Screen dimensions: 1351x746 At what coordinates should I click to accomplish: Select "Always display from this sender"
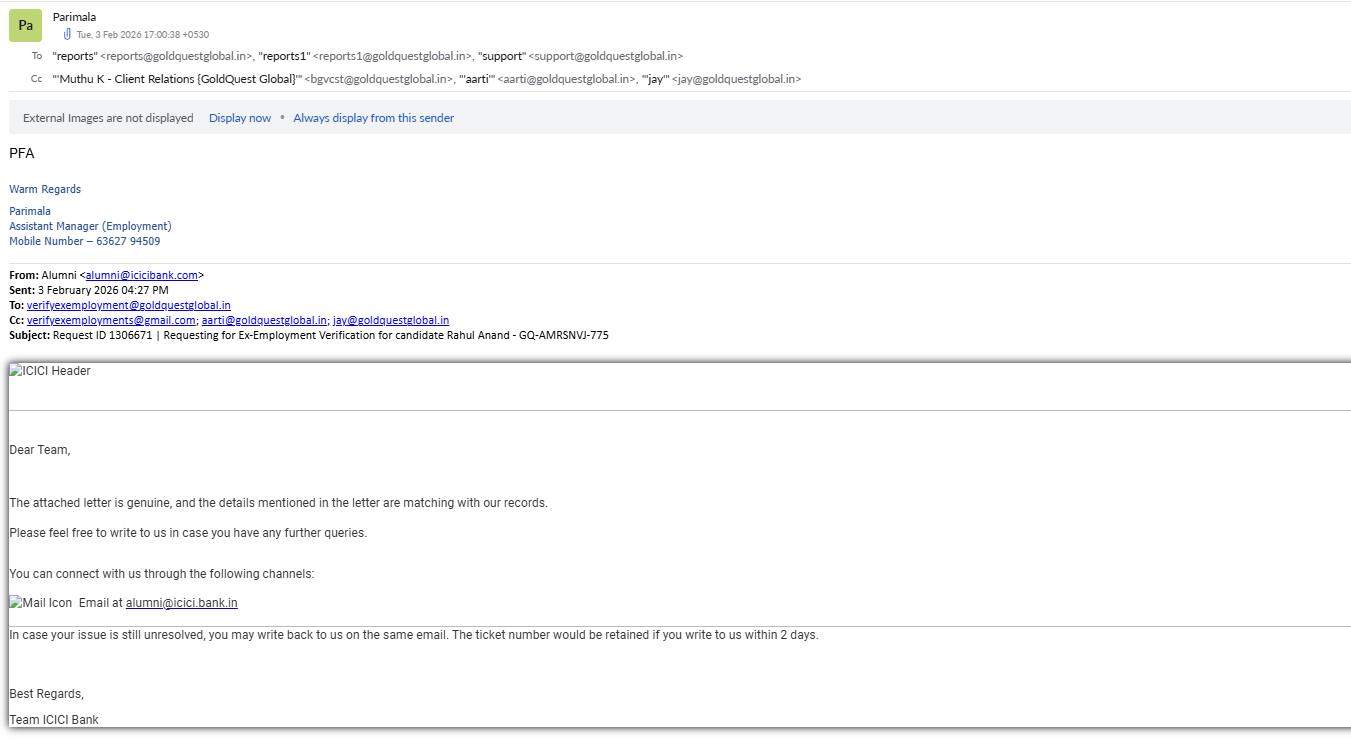373,118
